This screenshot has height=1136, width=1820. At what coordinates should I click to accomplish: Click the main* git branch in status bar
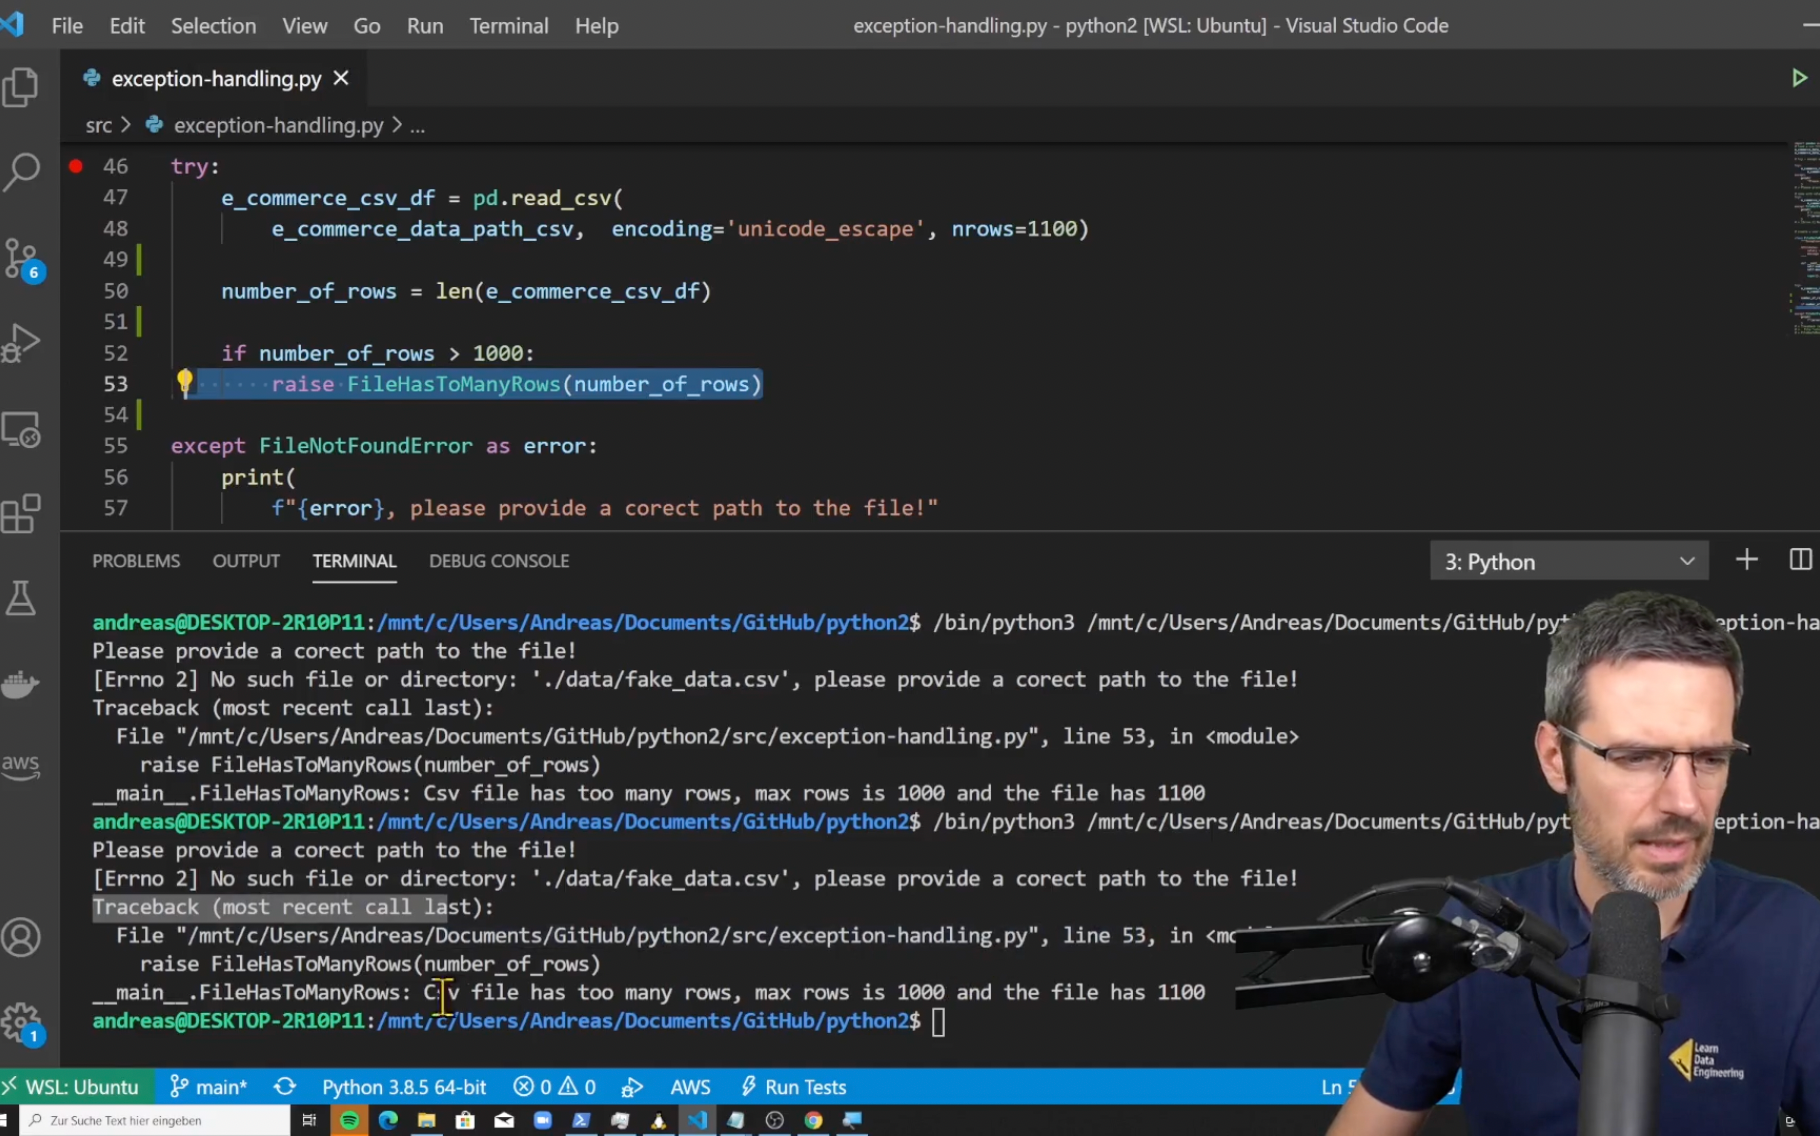(208, 1087)
